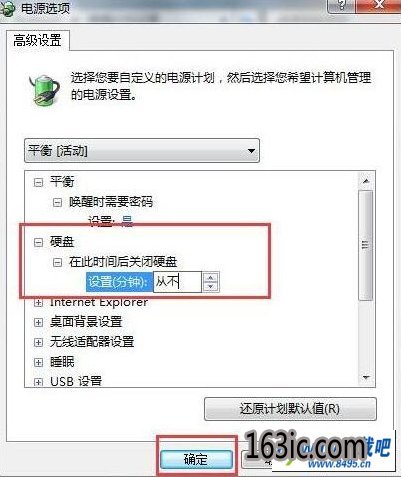Viewport: 401px width, 477px height.
Task: Click the scrollbar up arrow in list
Action: click(x=366, y=181)
